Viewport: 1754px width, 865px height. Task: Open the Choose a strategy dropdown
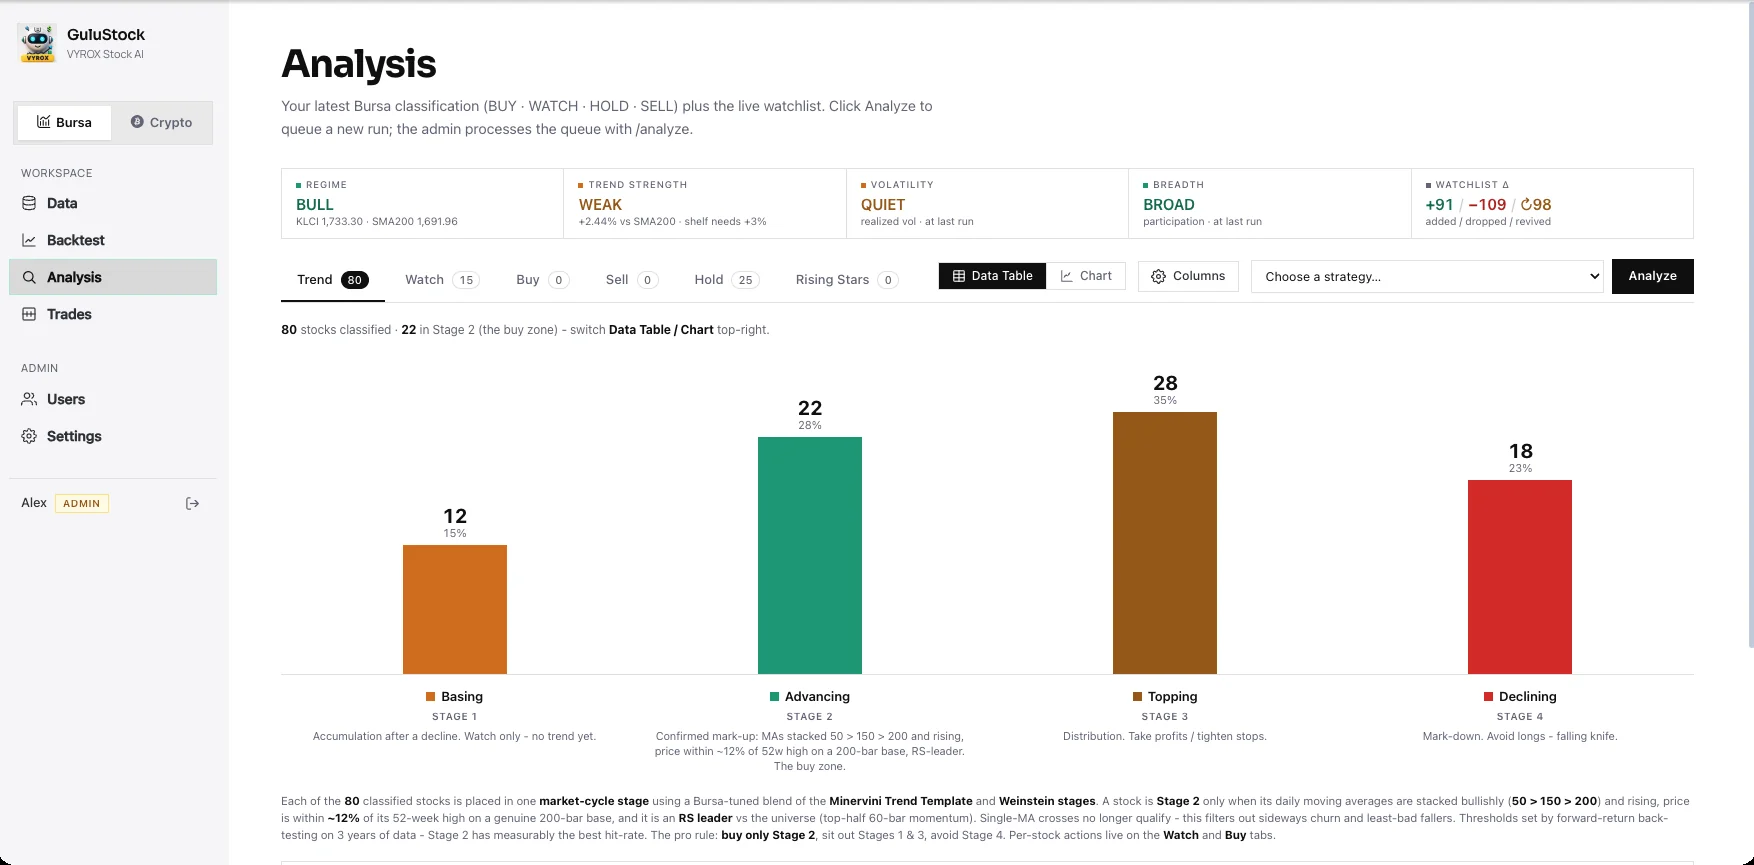coord(1428,277)
